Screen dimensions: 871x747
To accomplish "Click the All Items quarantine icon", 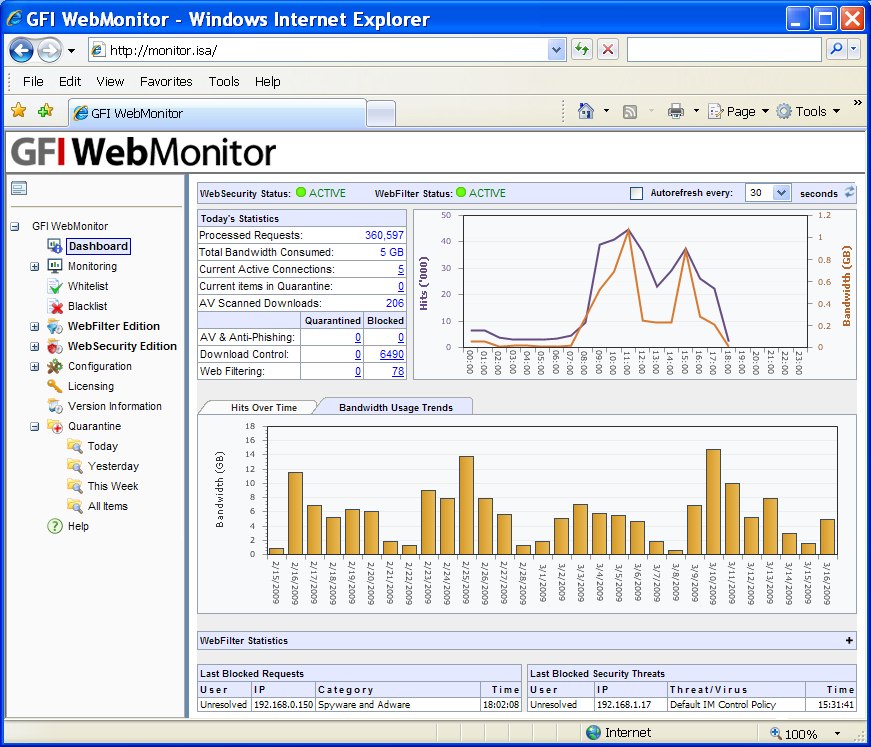I will point(74,506).
